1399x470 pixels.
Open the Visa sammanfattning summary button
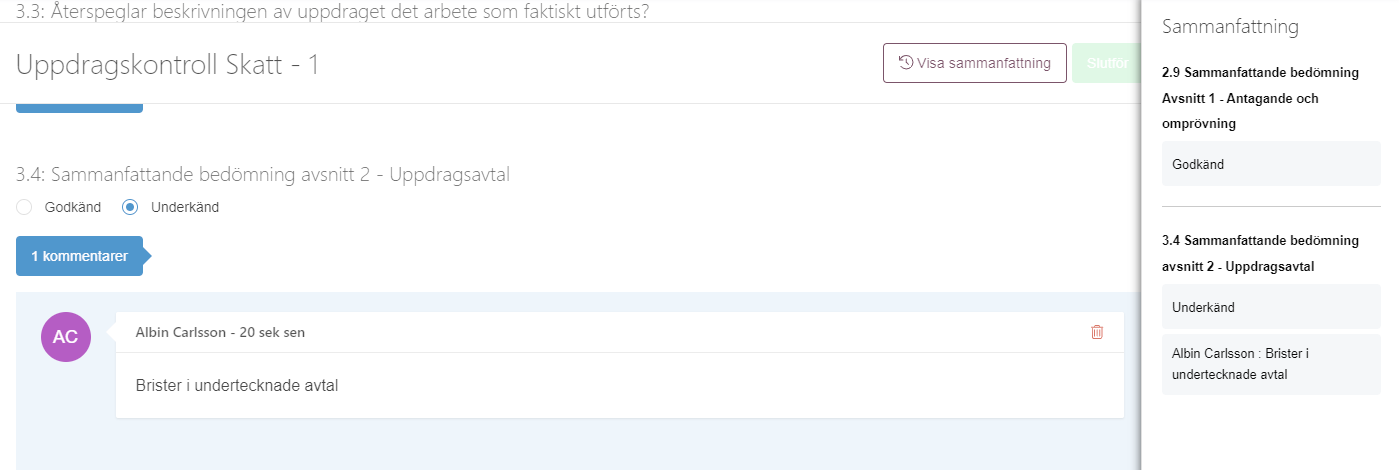(x=975, y=63)
